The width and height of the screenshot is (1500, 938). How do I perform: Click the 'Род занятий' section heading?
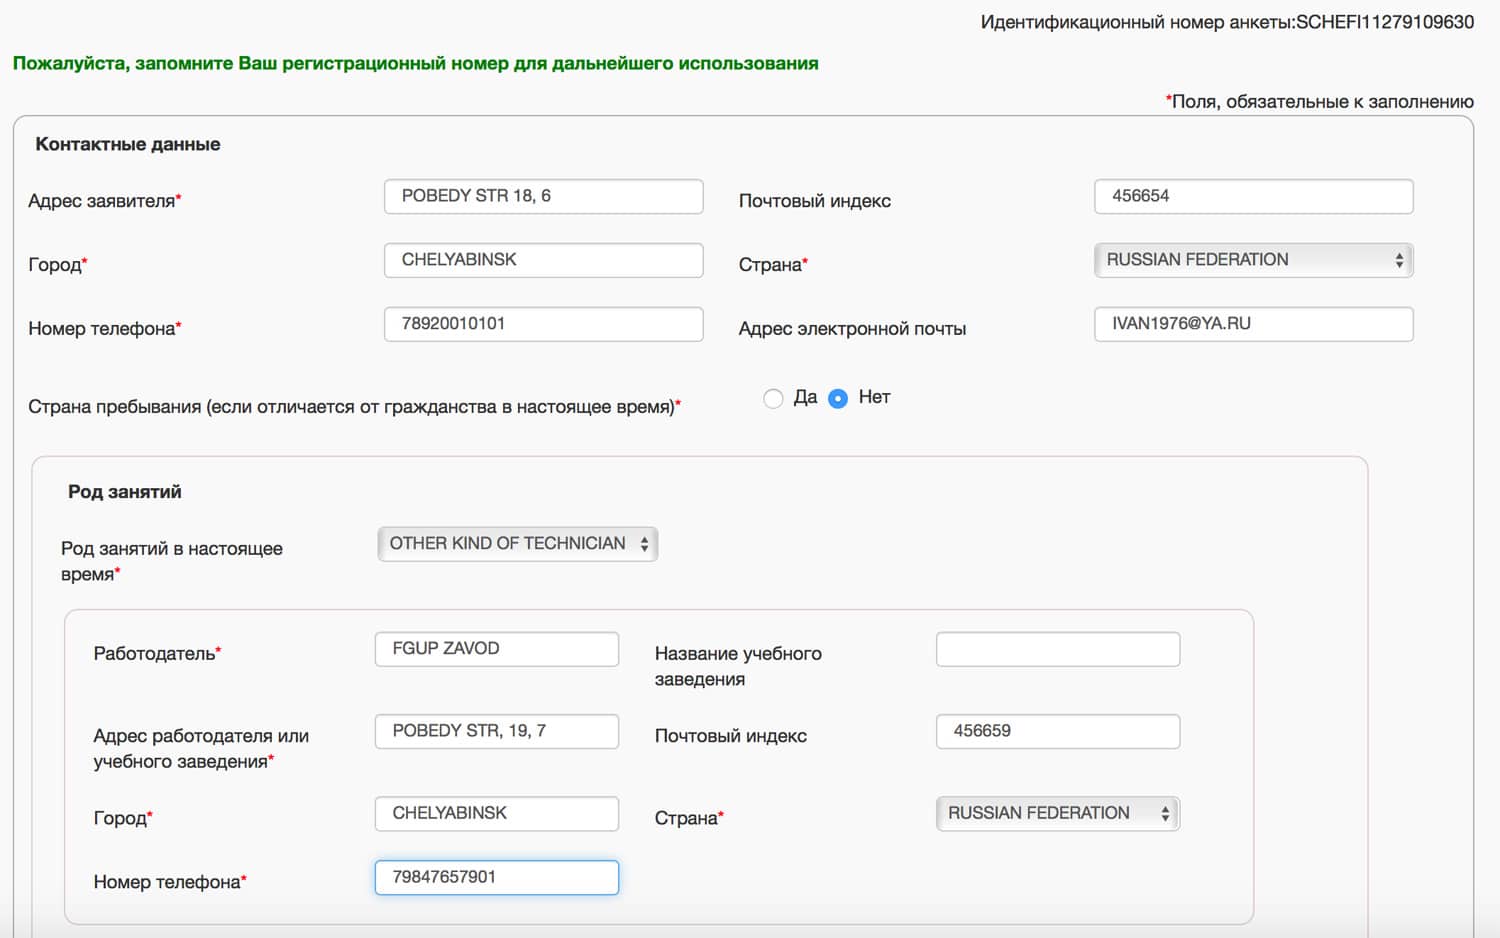[125, 492]
